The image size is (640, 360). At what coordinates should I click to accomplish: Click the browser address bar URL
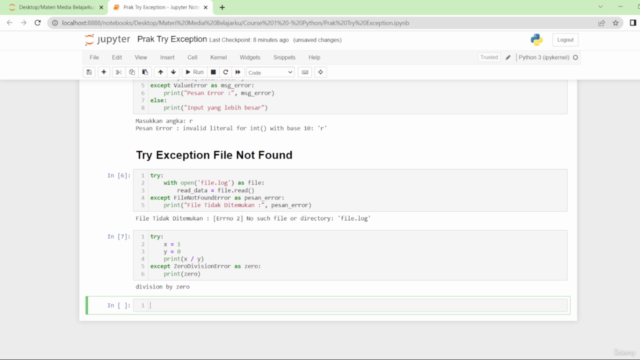pyautogui.click(x=236, y=23)
